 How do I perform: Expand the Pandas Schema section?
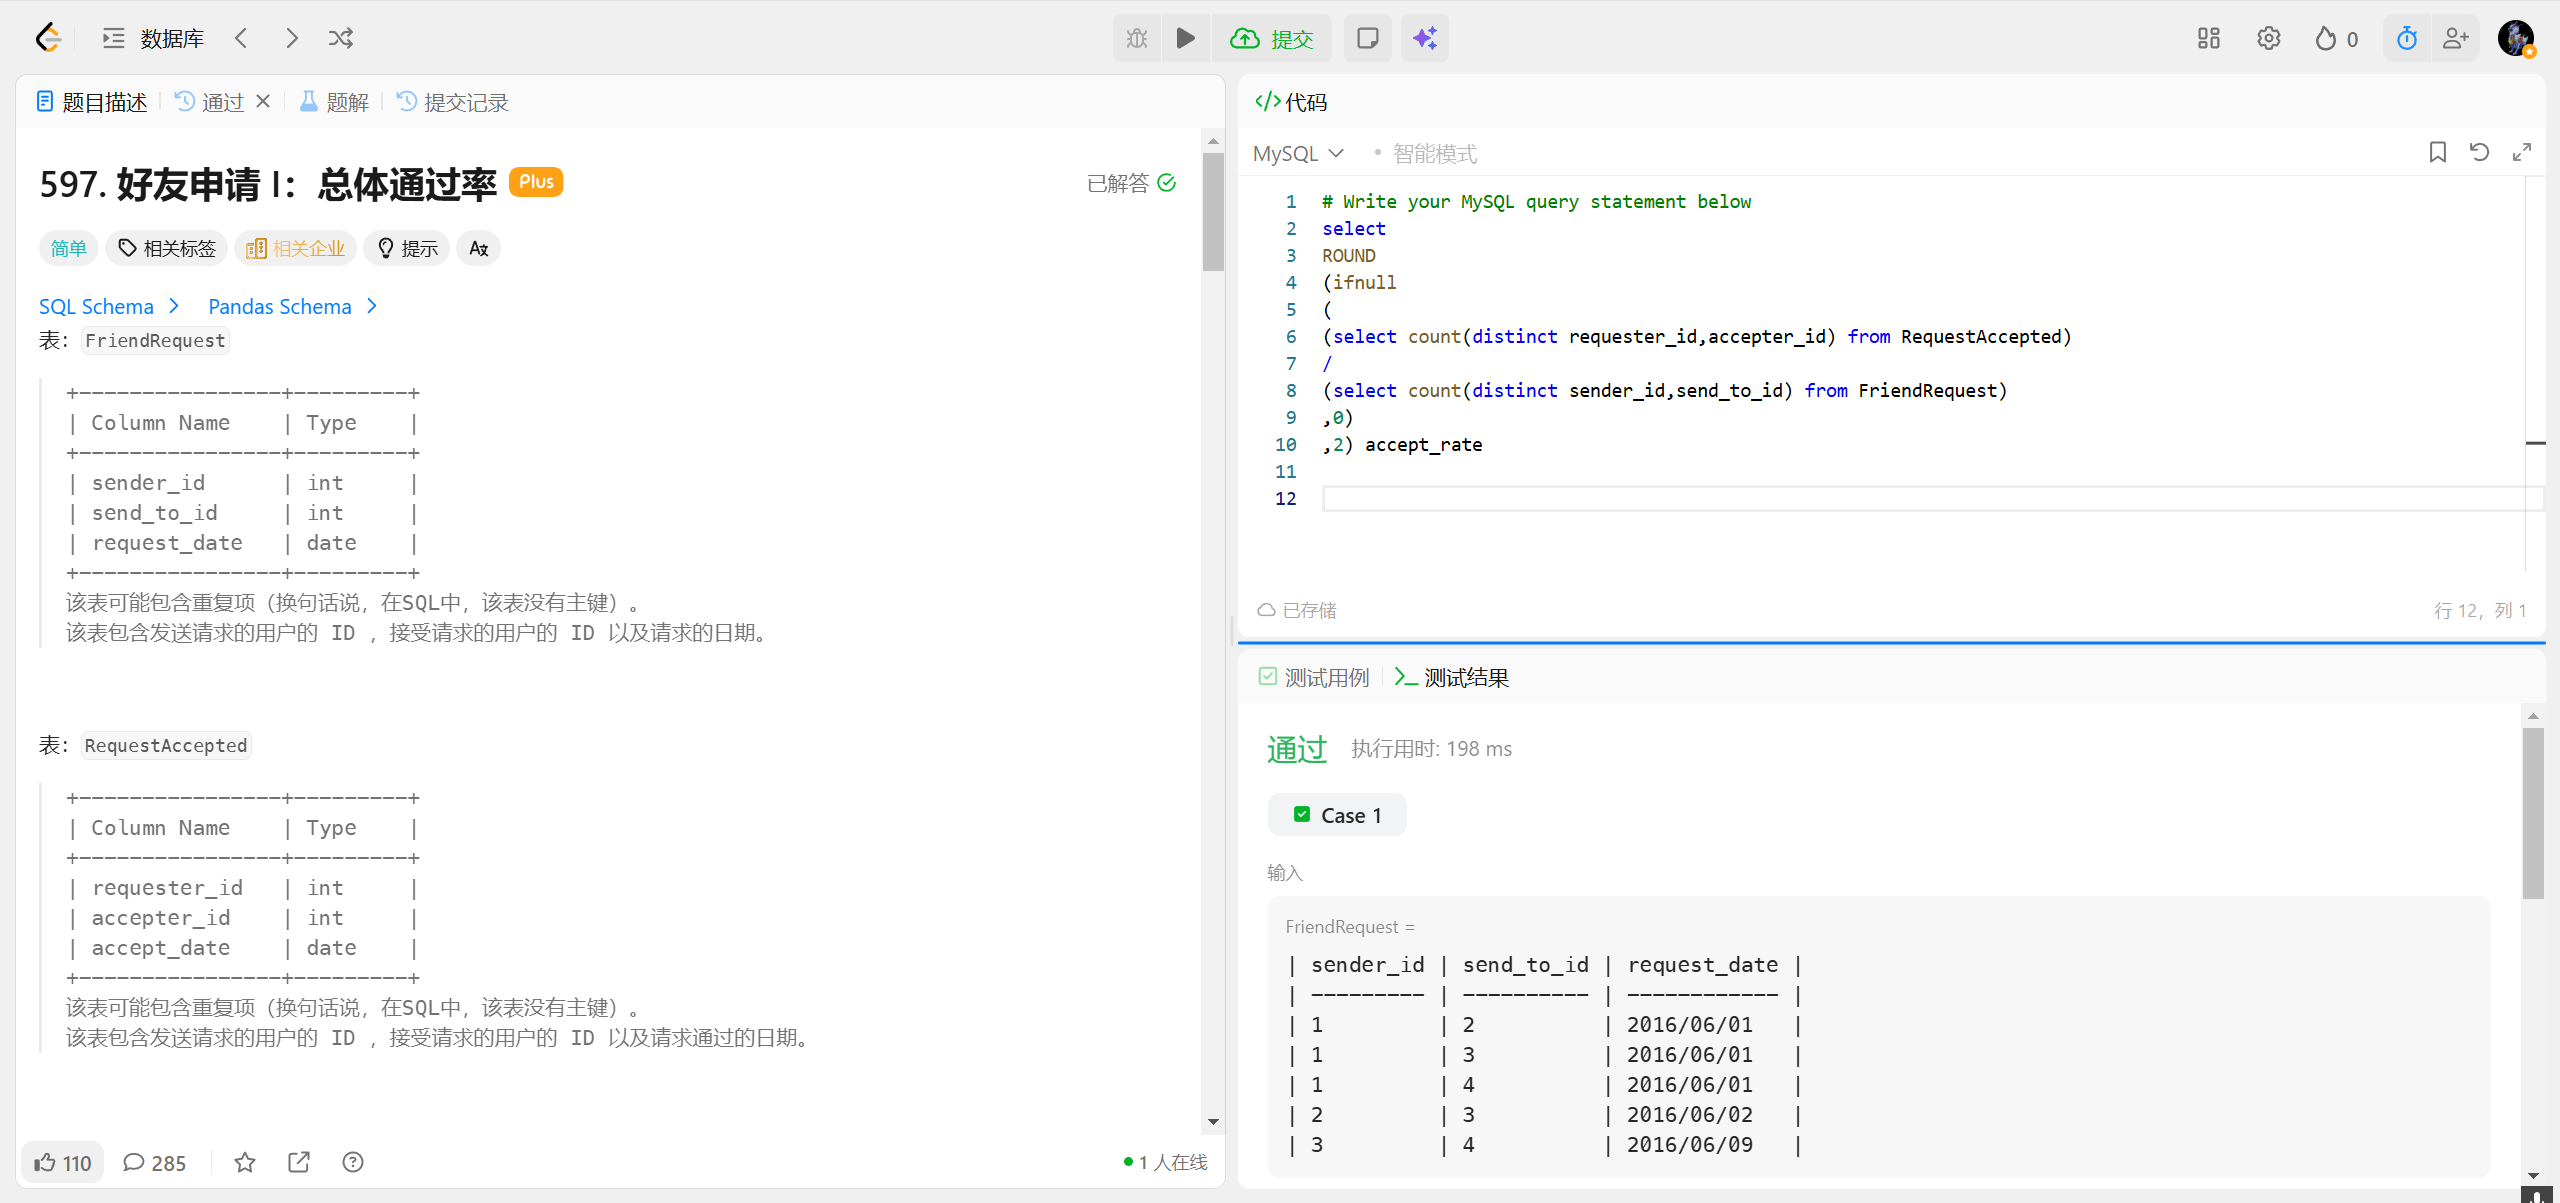292,306
